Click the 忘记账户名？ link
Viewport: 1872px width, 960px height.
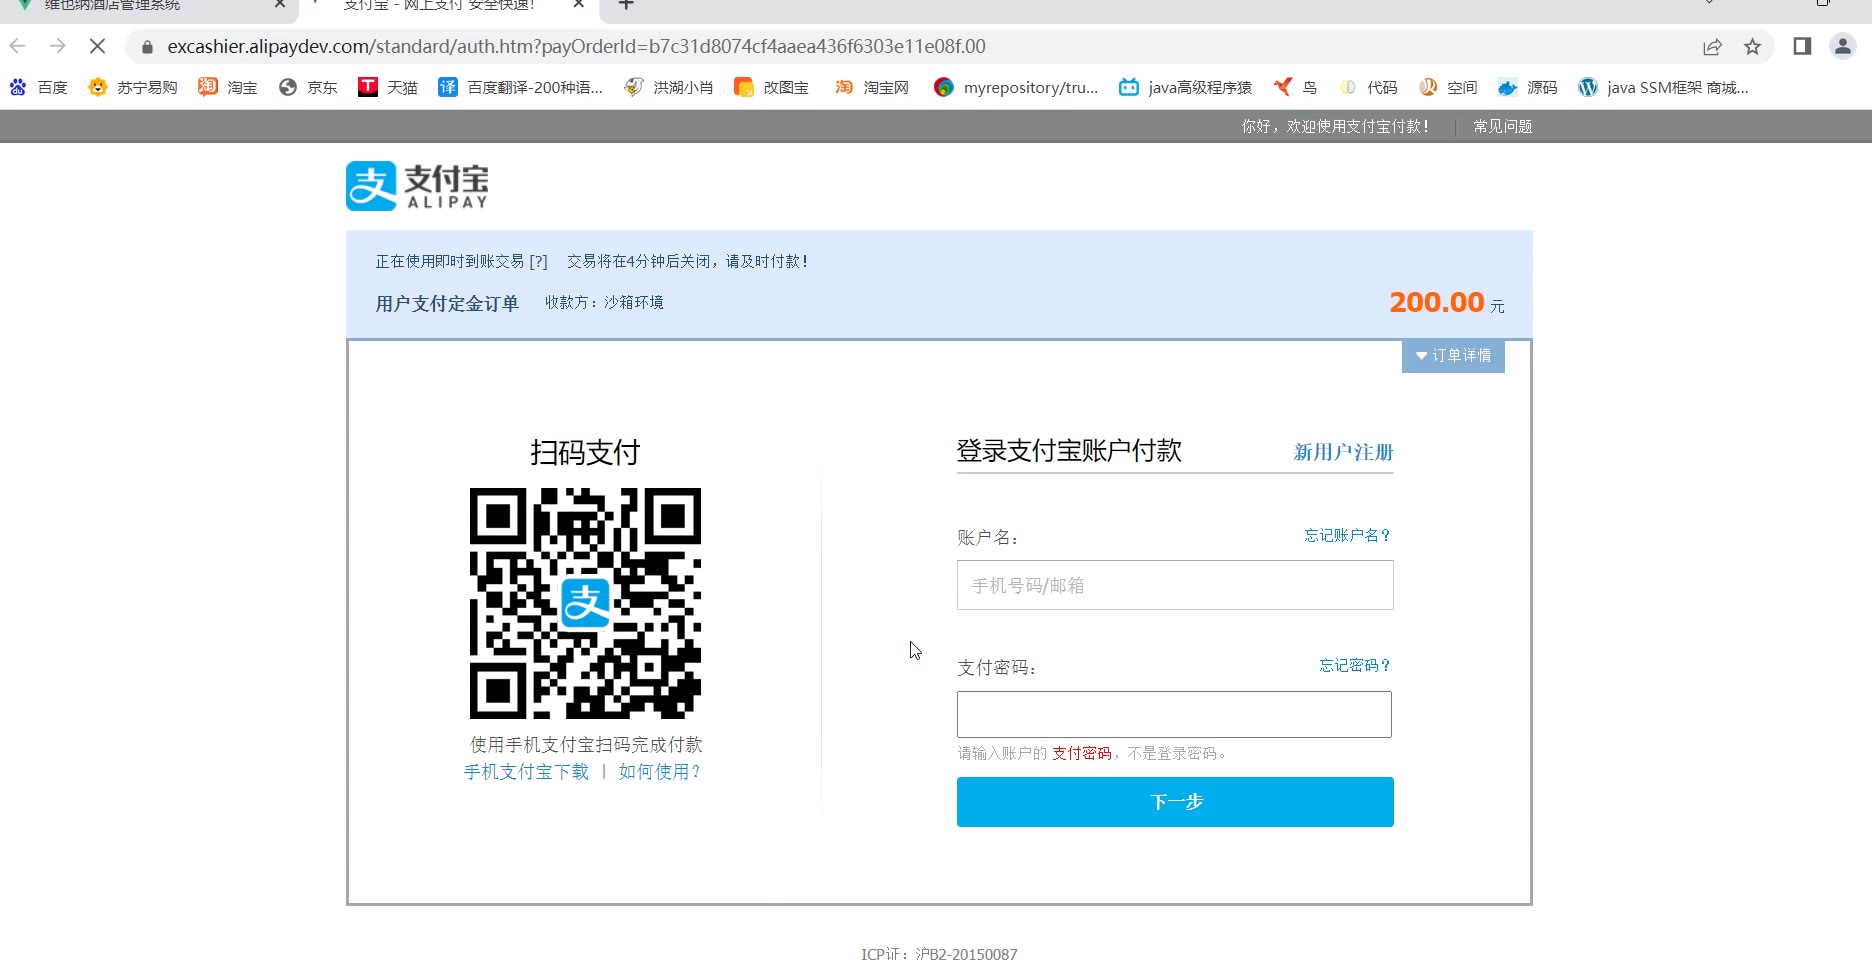click(x=1347, y=536)
